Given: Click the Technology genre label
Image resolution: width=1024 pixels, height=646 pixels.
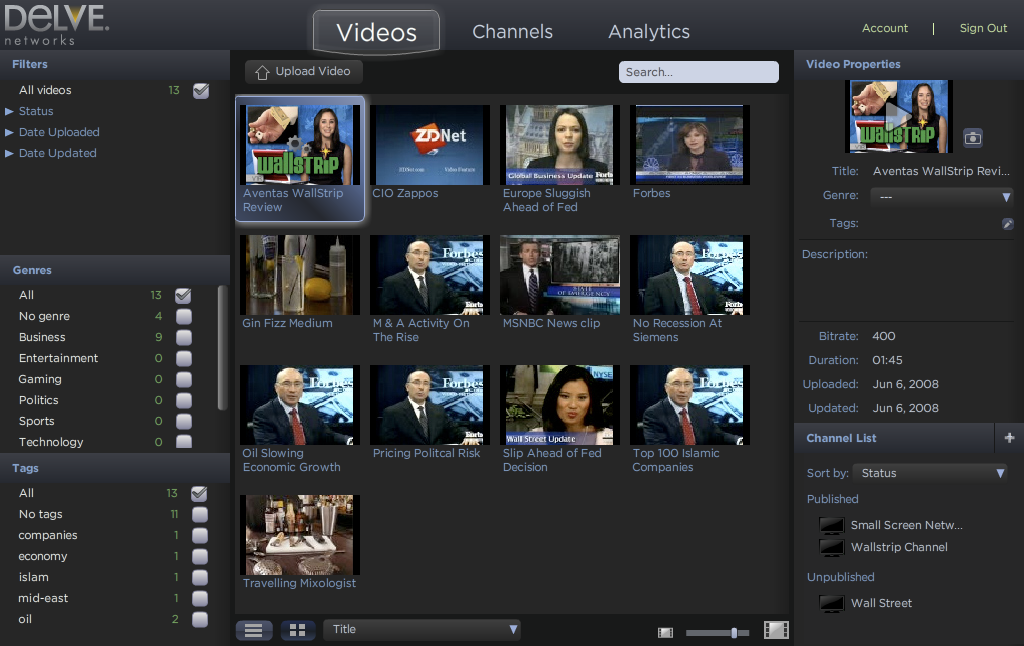Looking at the screenshot, I should coord(51,442).
